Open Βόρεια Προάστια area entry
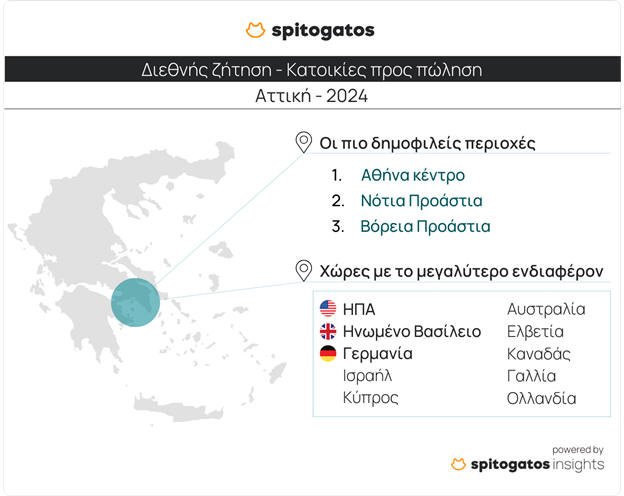The height and width of the screenshot is (496, 624). 425,226
